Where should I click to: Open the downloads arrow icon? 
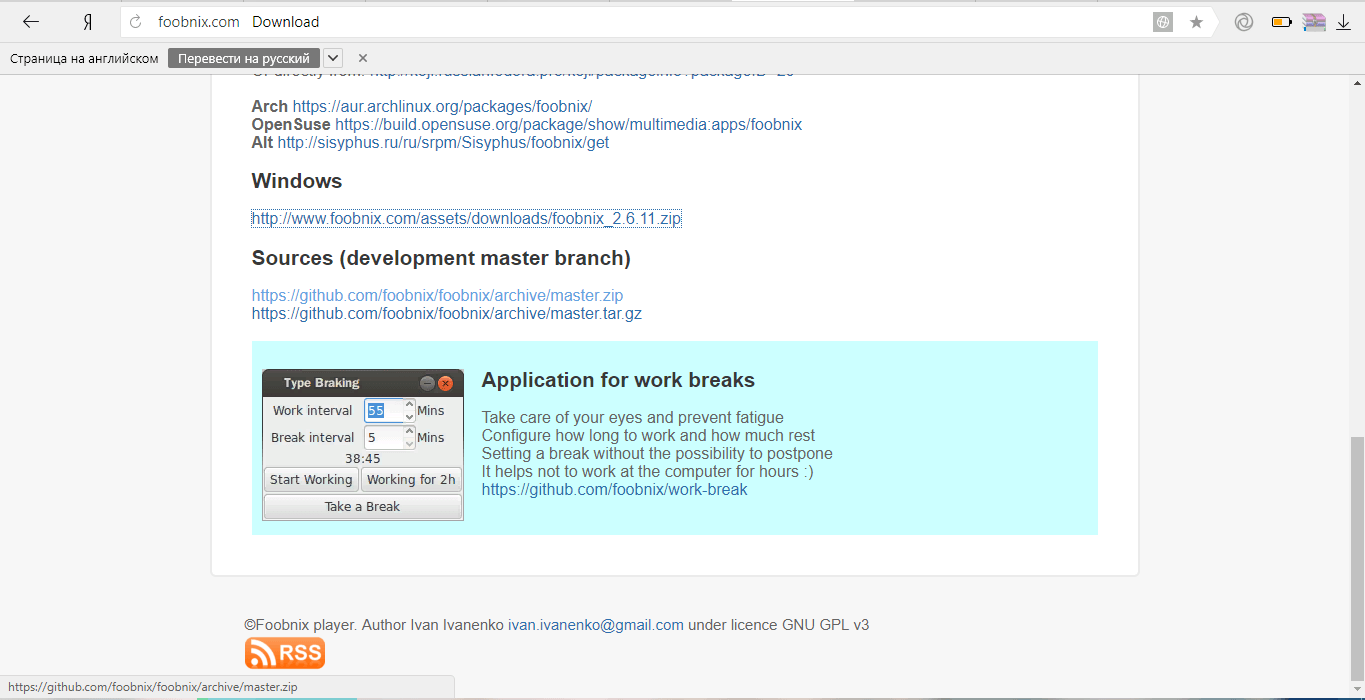tap(1344, 22)
